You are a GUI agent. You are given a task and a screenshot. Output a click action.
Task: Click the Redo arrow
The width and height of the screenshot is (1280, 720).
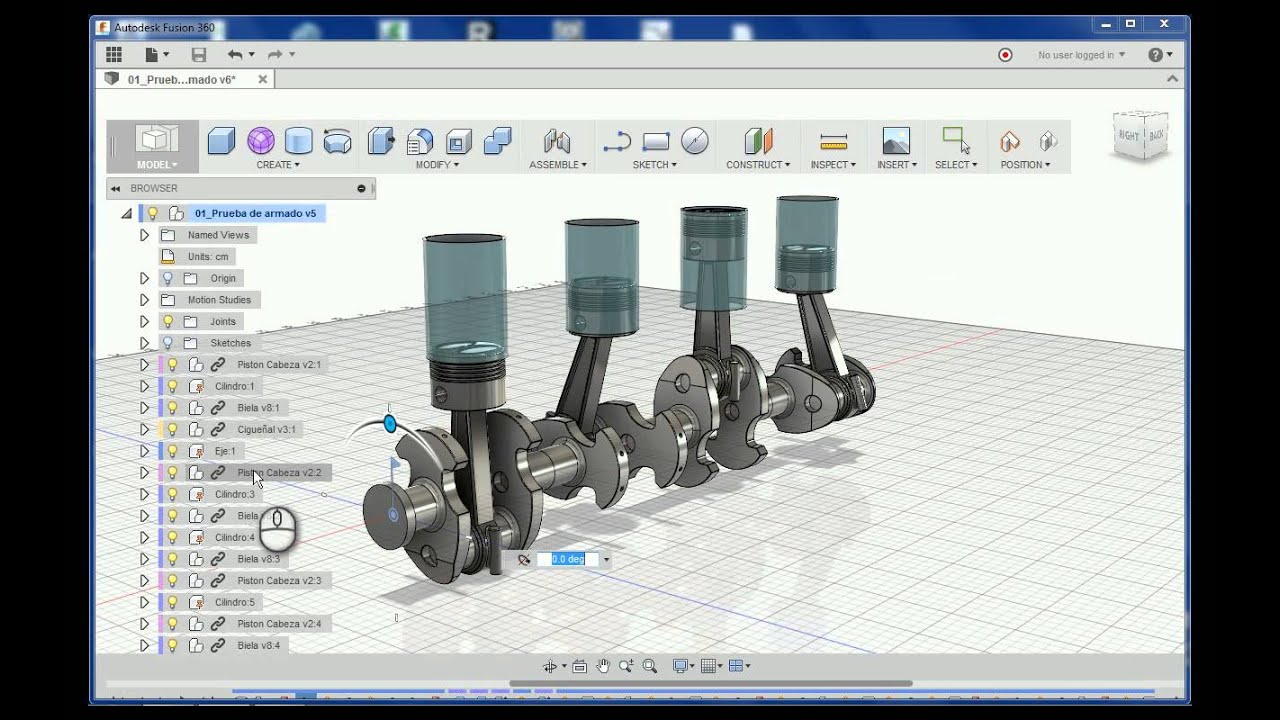point(275,54)
